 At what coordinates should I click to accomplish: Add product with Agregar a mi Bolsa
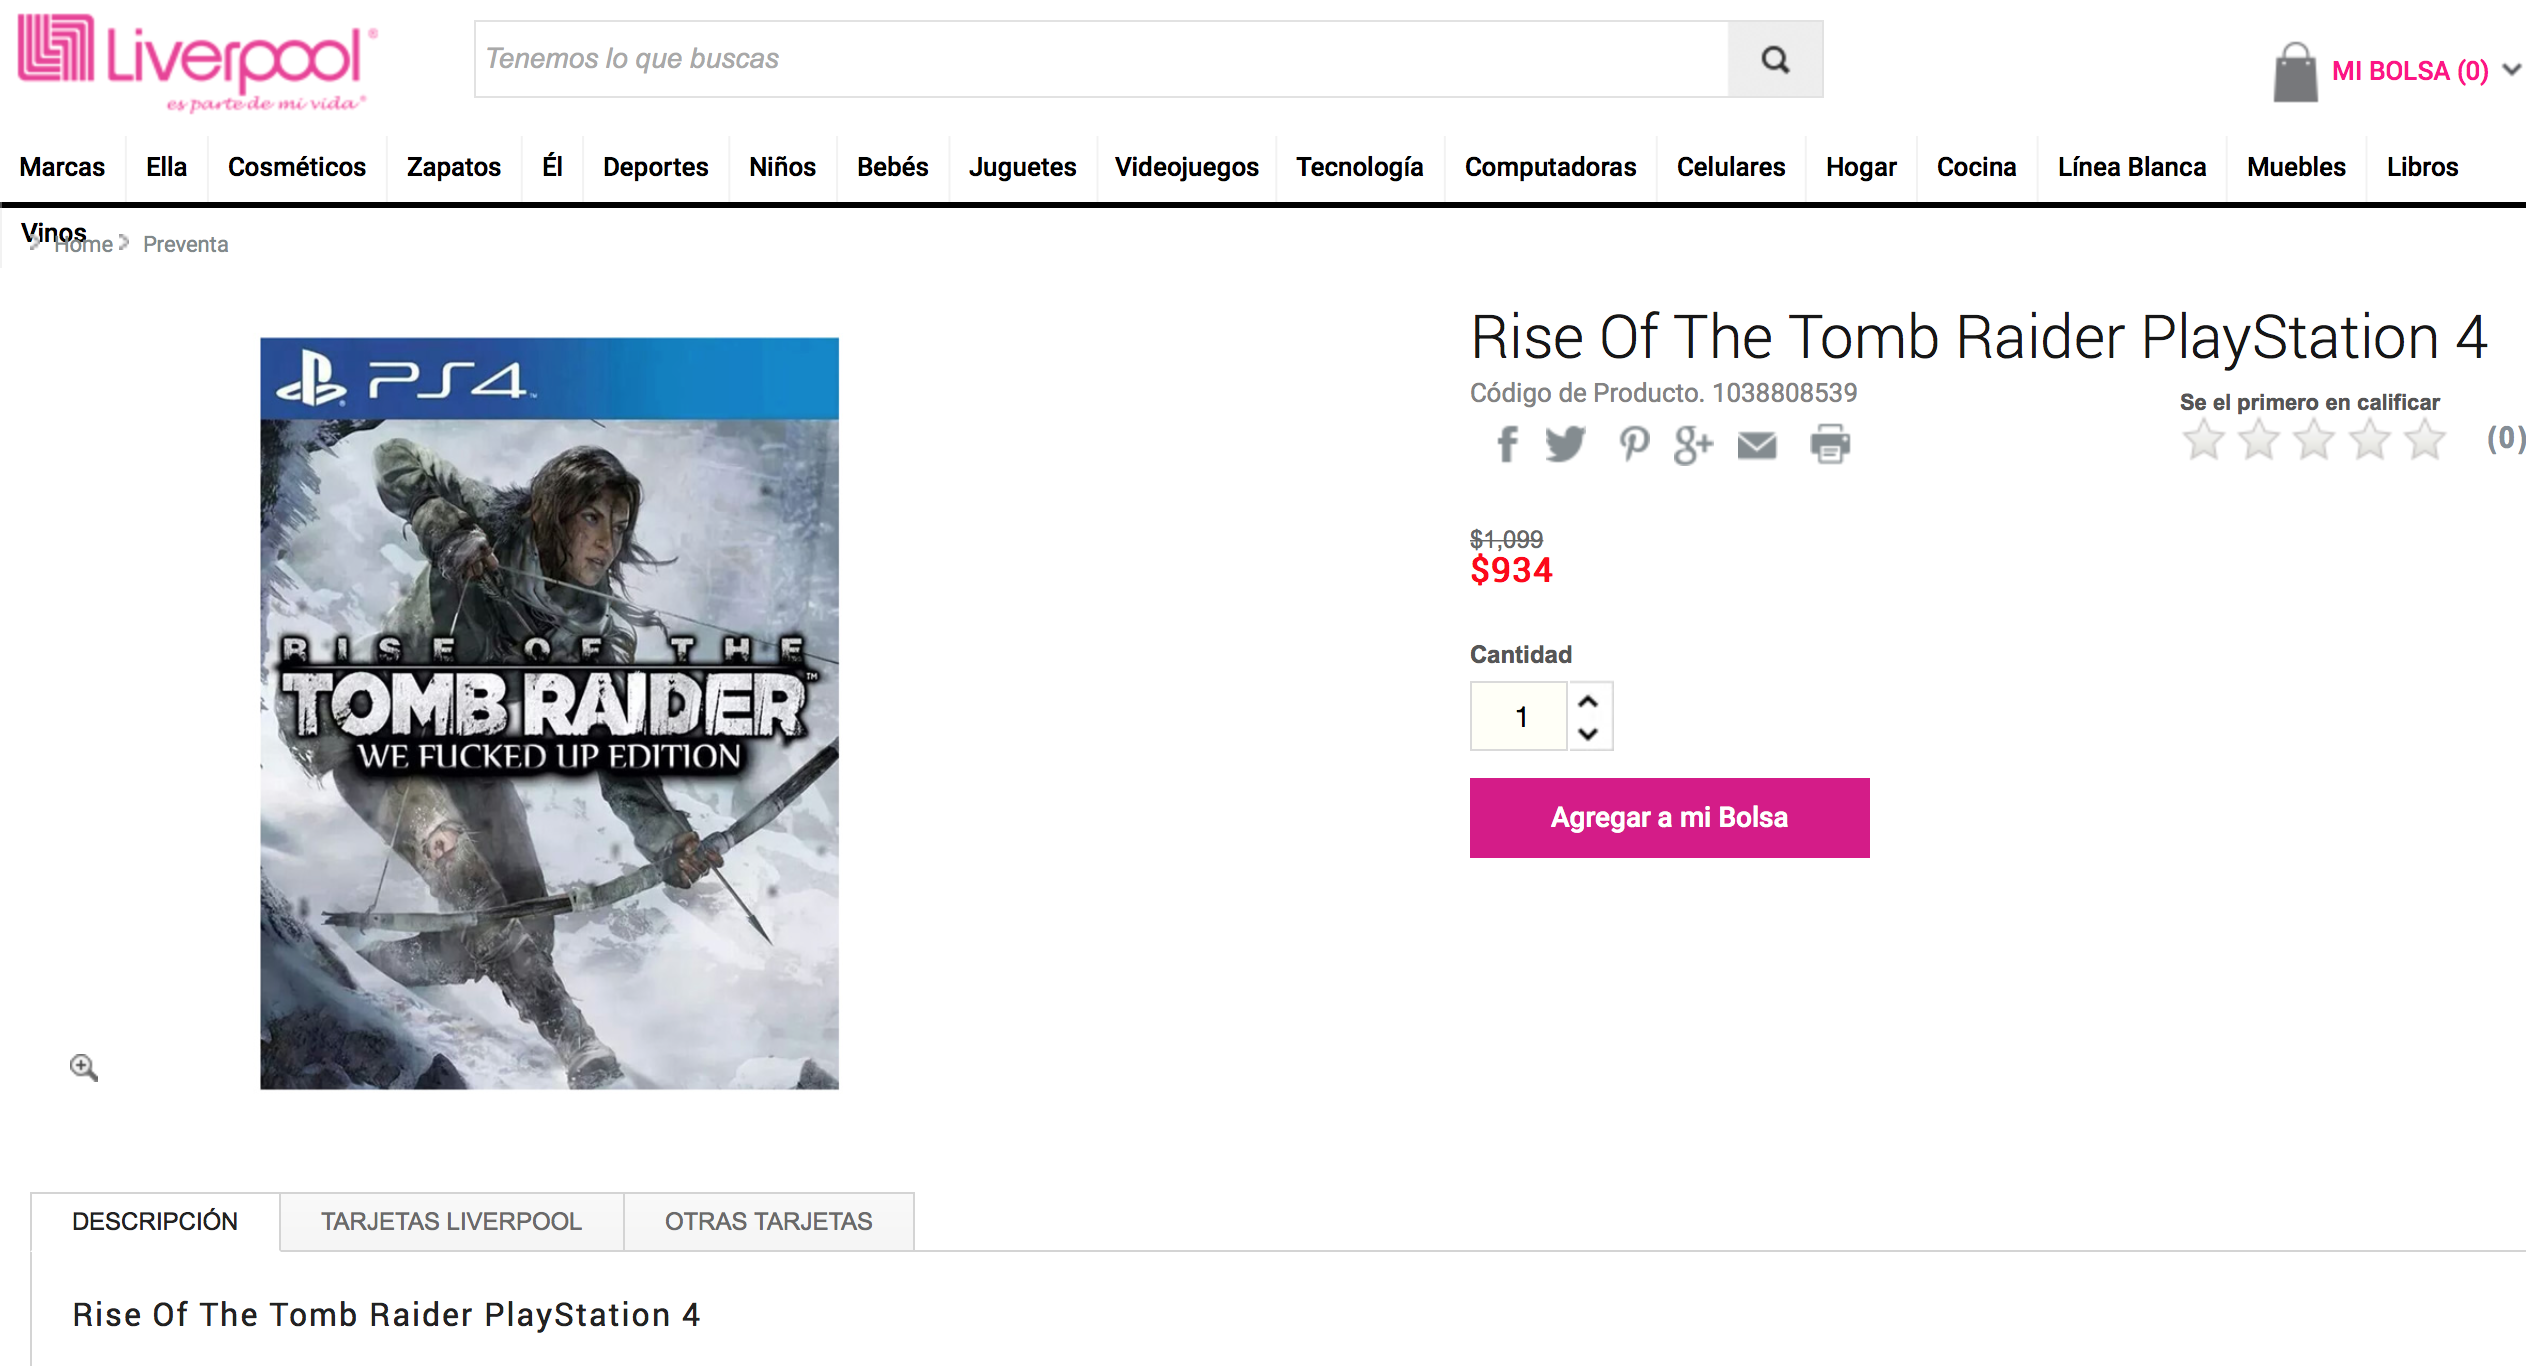click(1669, 817)
